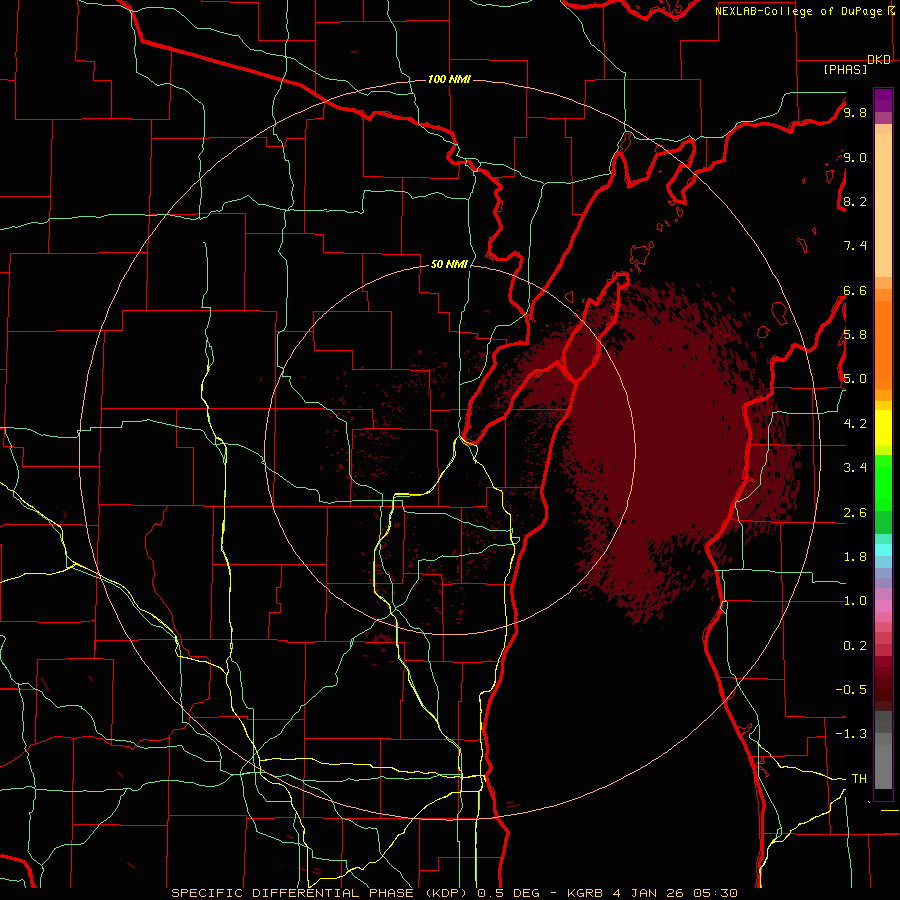The height and width of the screenshot is (900, 900).
Task: Click the "TH" threshold label
Action: tap(859, 778)
